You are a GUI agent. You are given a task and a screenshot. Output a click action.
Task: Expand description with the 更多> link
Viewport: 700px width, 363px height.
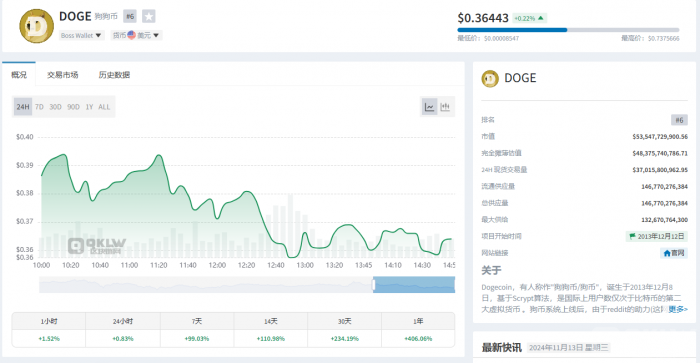pos(678,309)
